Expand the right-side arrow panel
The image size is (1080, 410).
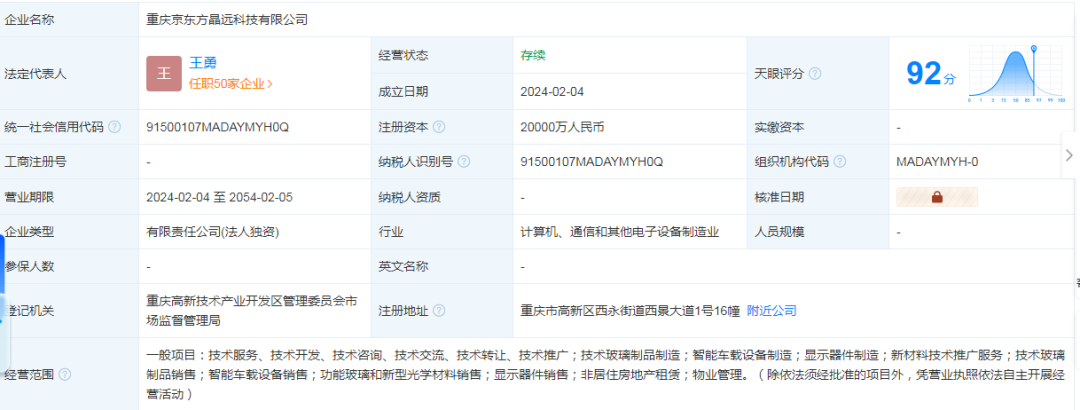point(1069,155)
